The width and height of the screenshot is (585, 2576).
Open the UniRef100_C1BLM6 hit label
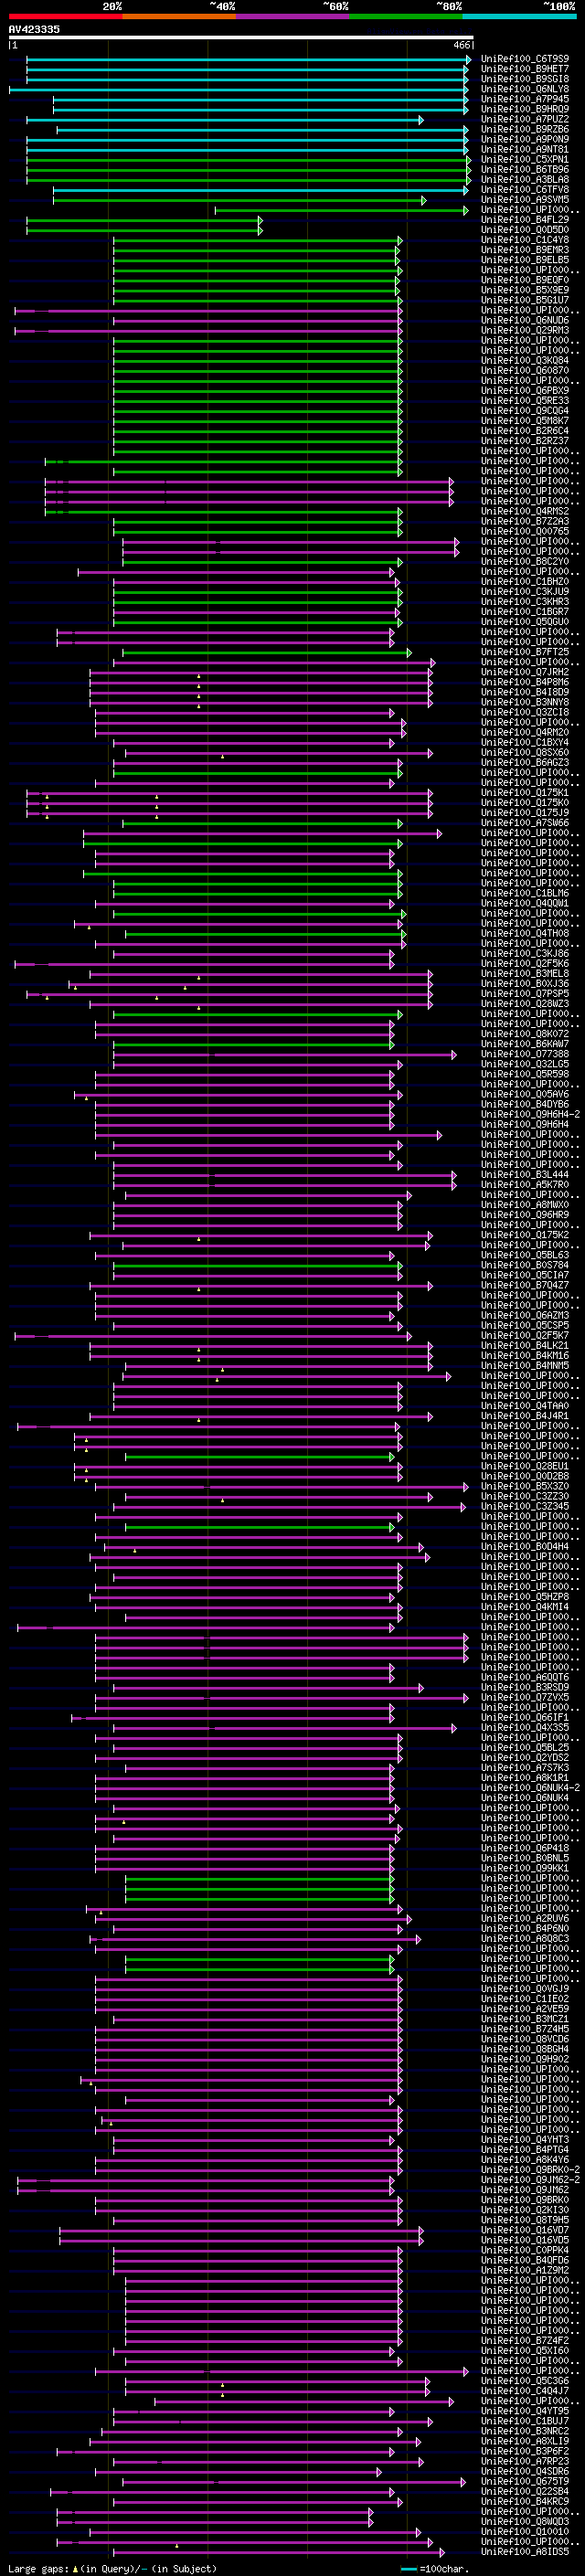click(x=525, y=894)
